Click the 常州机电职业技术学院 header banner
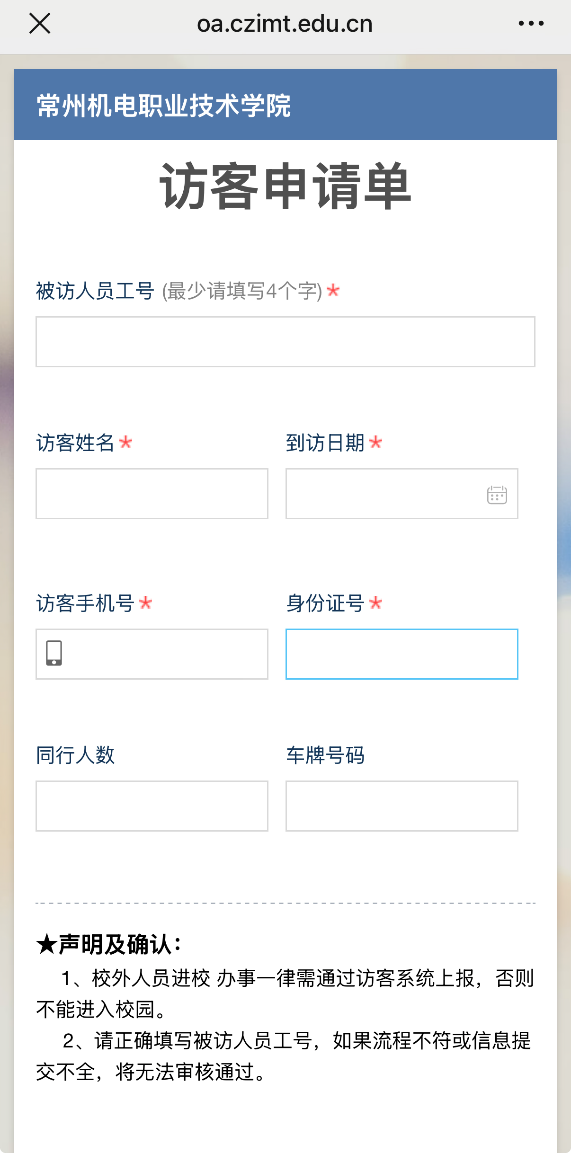Image resolution: width=571 pixels, height=1153 pixels. 285,105
